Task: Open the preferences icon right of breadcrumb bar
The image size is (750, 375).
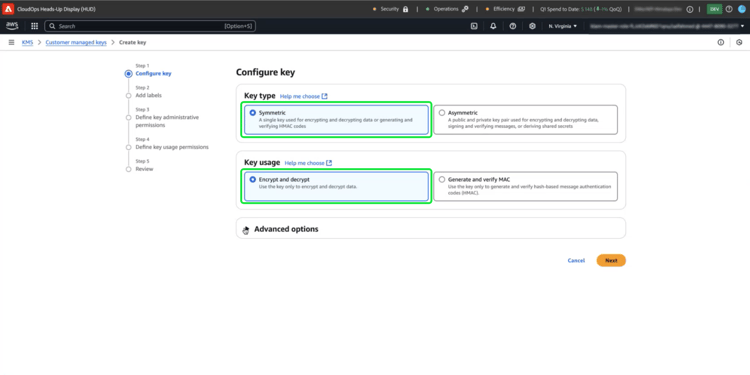Action: click(x=739, y=43)
